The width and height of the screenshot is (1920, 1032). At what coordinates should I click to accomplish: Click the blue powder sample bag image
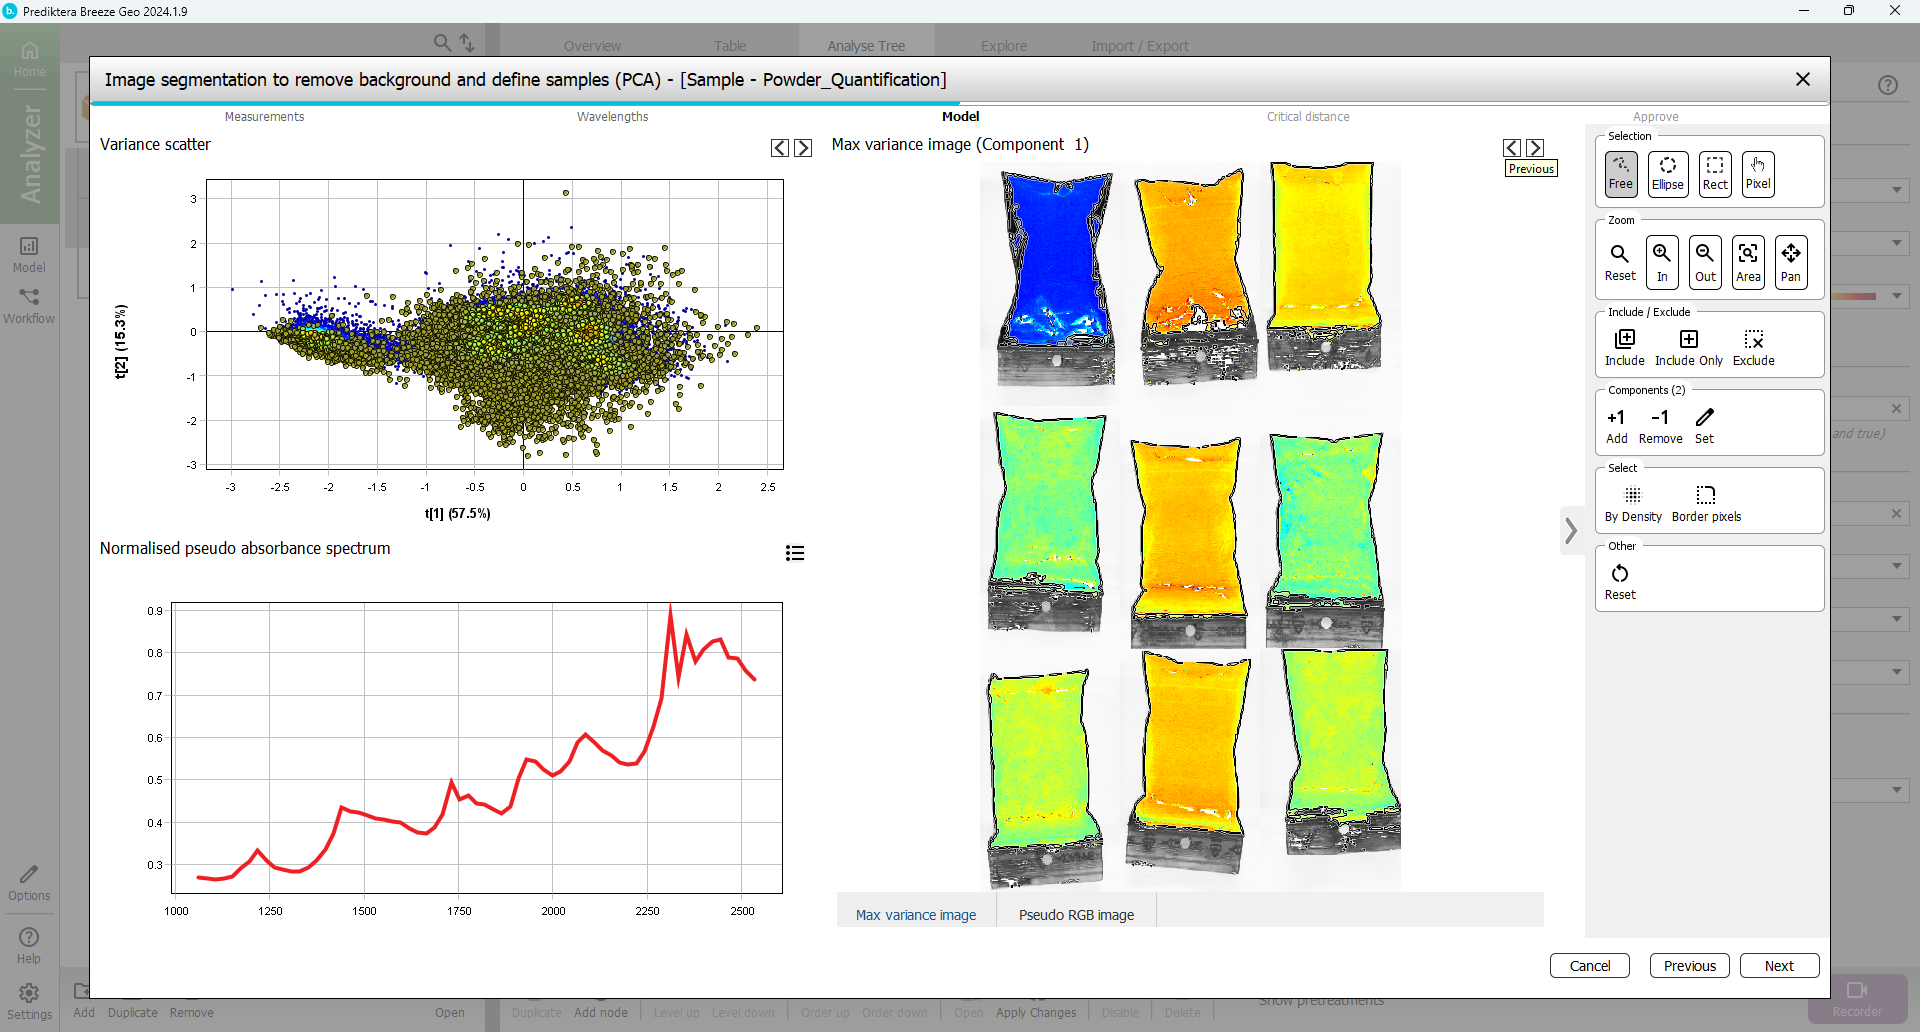(x=1056, y=260)
